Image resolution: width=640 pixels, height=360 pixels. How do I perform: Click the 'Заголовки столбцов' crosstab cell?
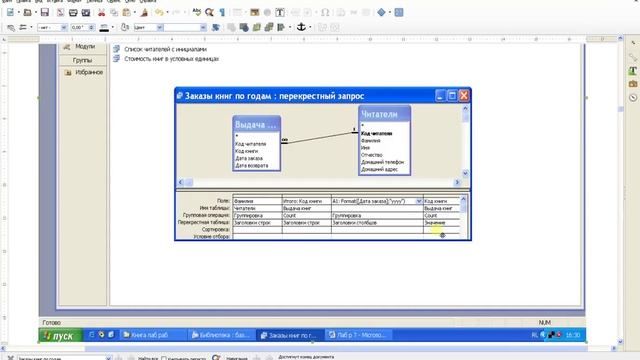coord(377,223)
